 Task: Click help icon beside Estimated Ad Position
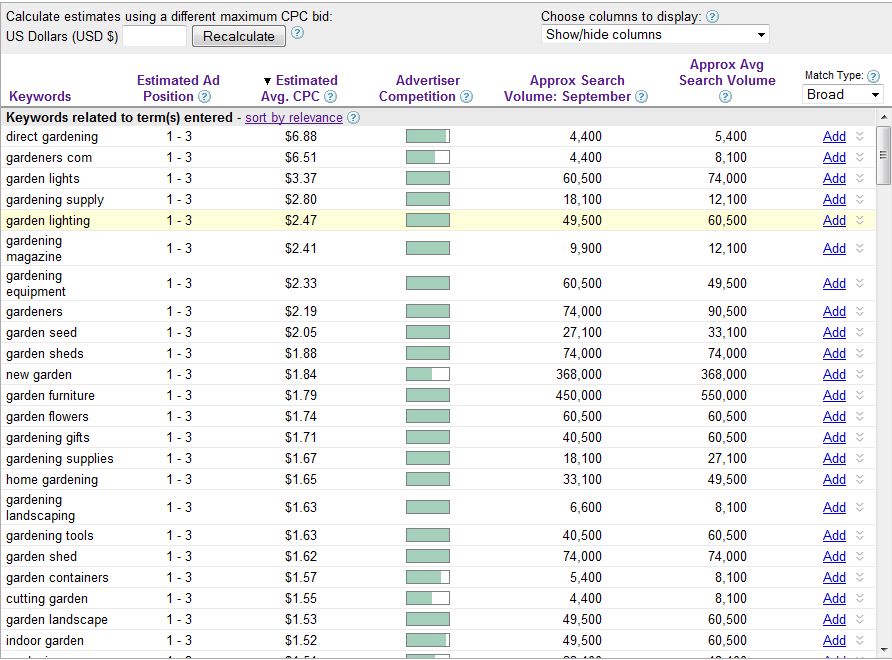[x=205, y=97]
